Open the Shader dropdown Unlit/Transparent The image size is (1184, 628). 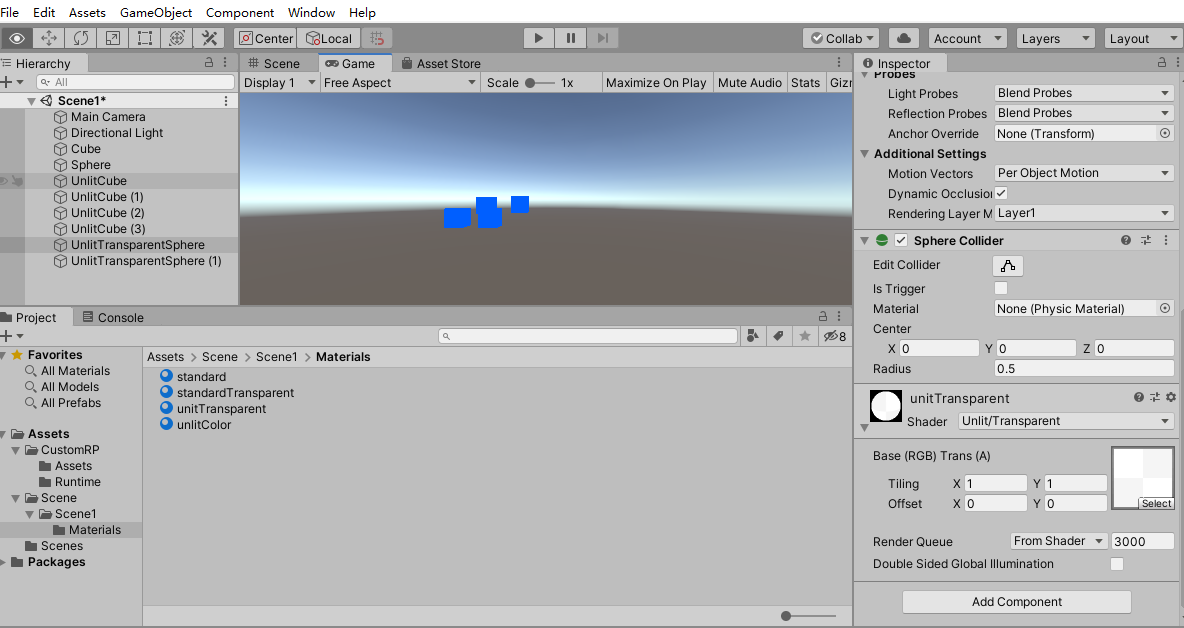coord(1066,421)
